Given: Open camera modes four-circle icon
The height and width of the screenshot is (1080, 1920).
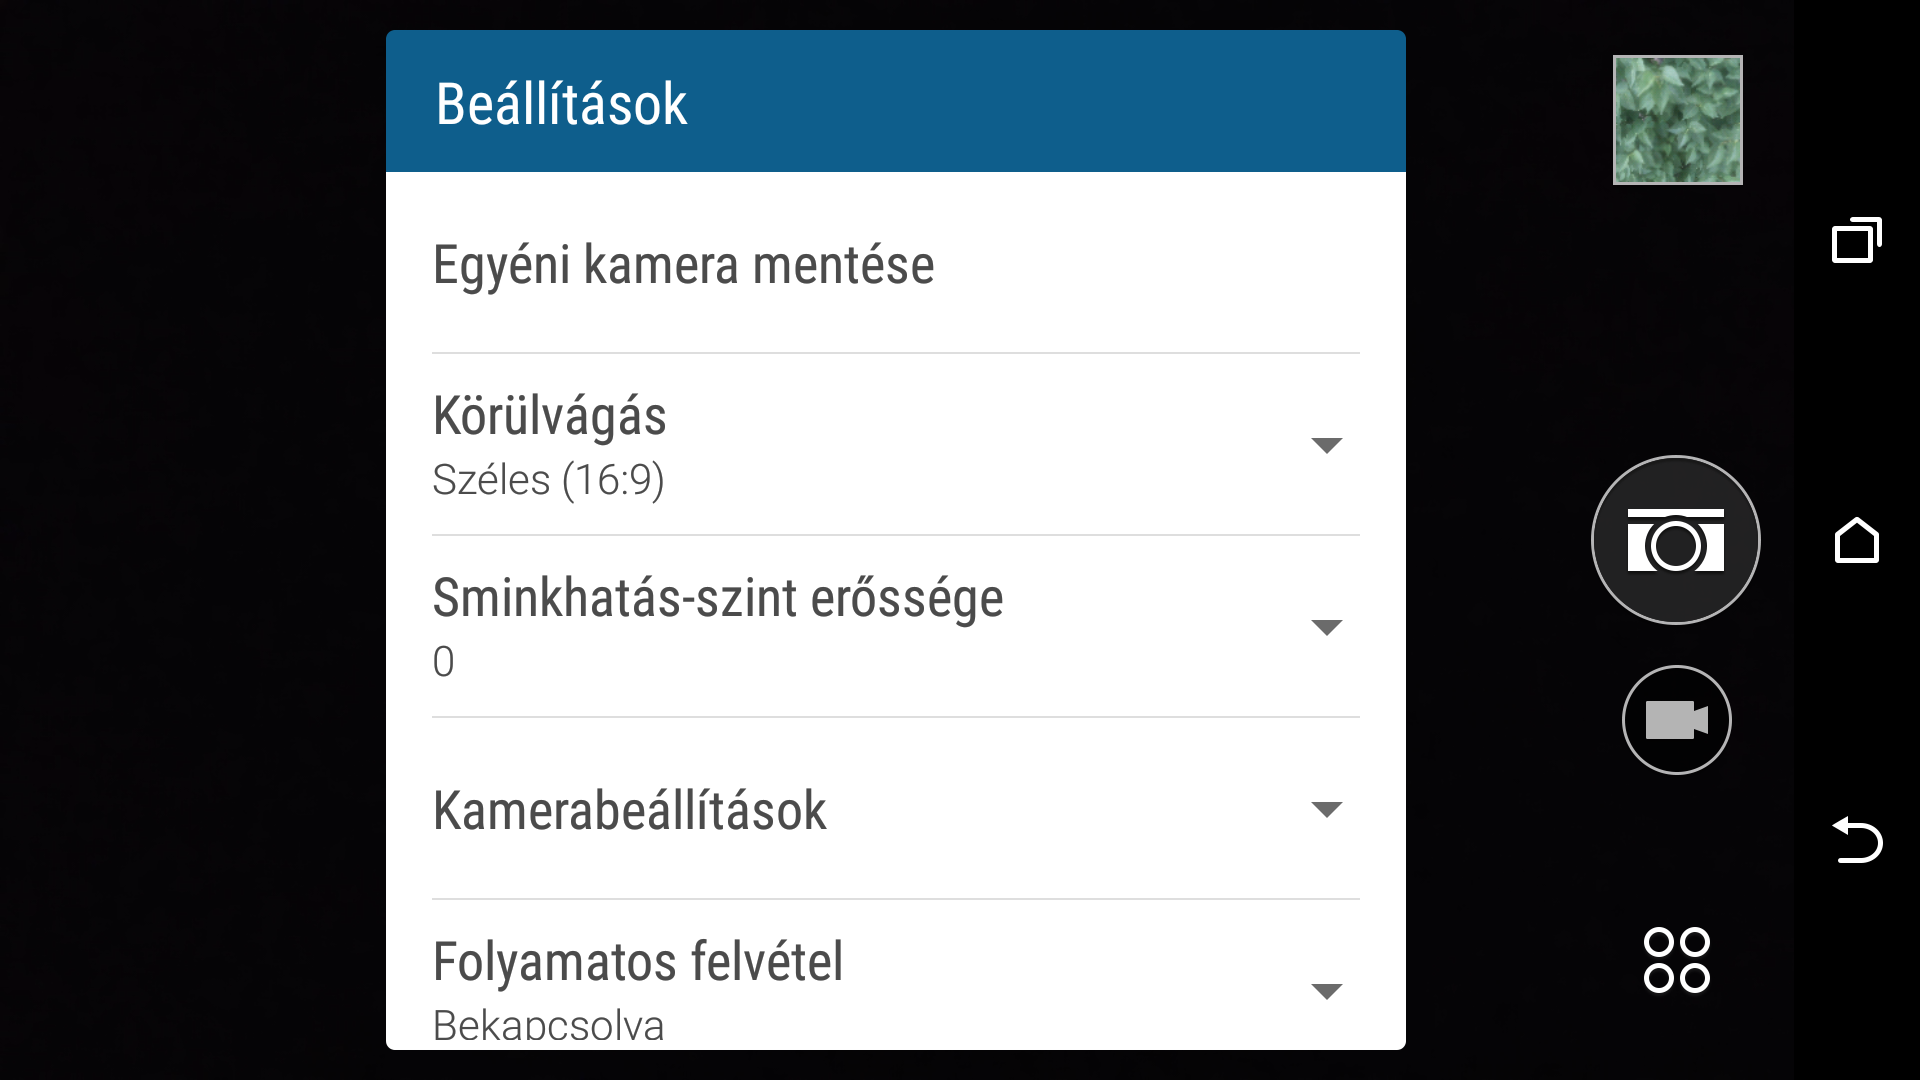Looking at the screenshot, I should coord(1676,960).
